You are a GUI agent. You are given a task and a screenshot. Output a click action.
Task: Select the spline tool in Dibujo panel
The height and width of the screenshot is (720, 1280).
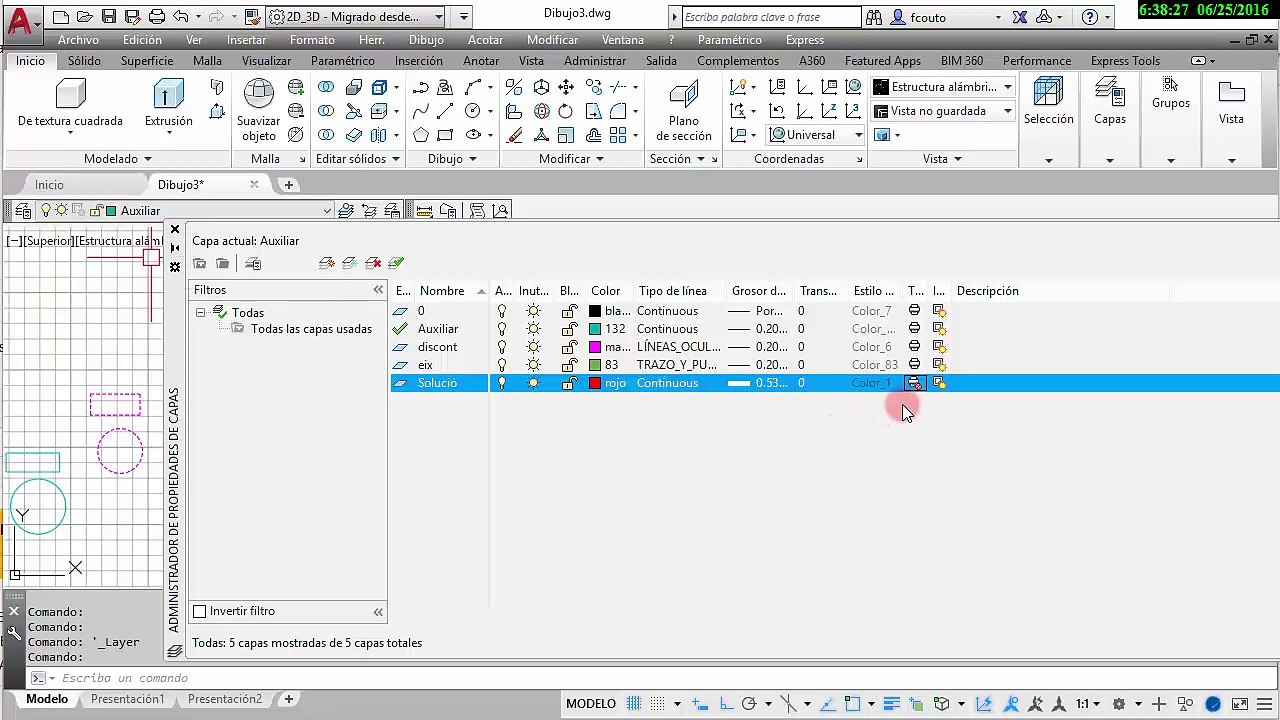420,111
